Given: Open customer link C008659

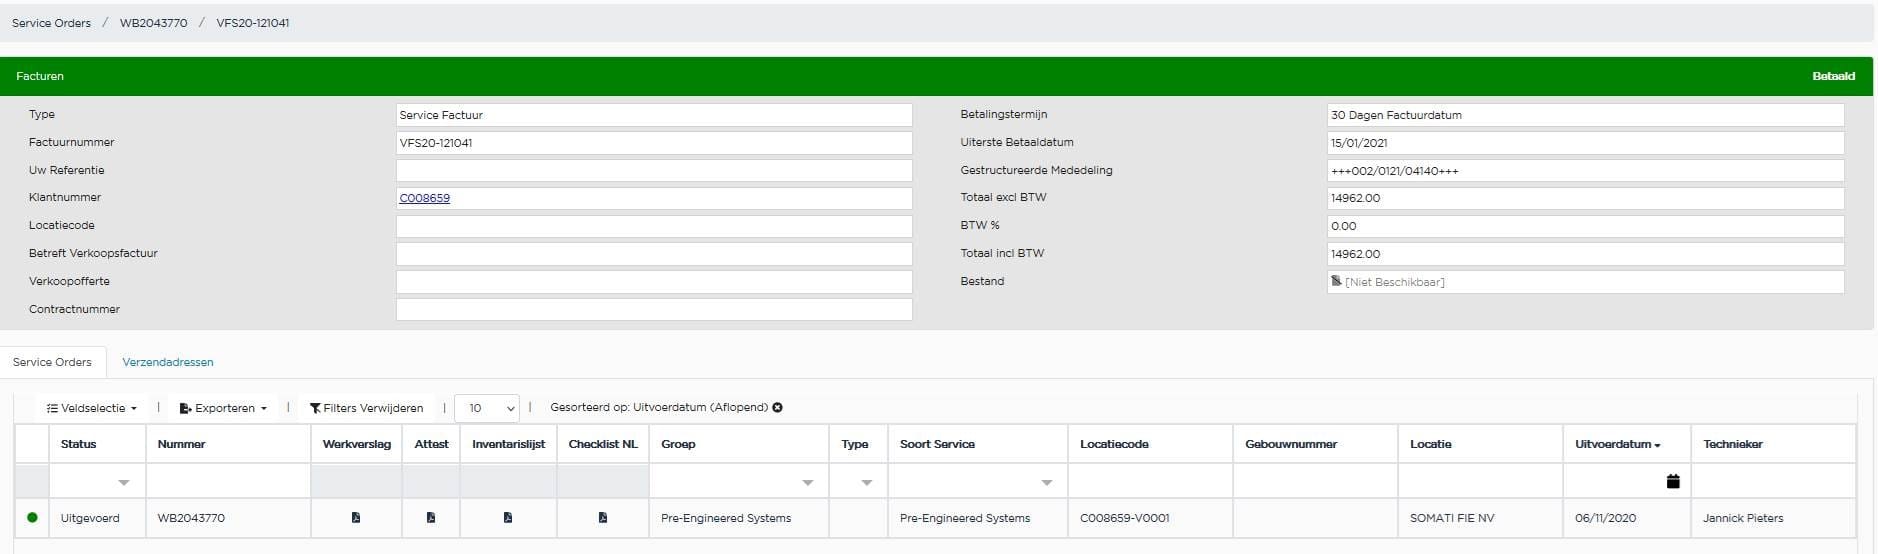Looking at the screenshot, I should 425,198.
